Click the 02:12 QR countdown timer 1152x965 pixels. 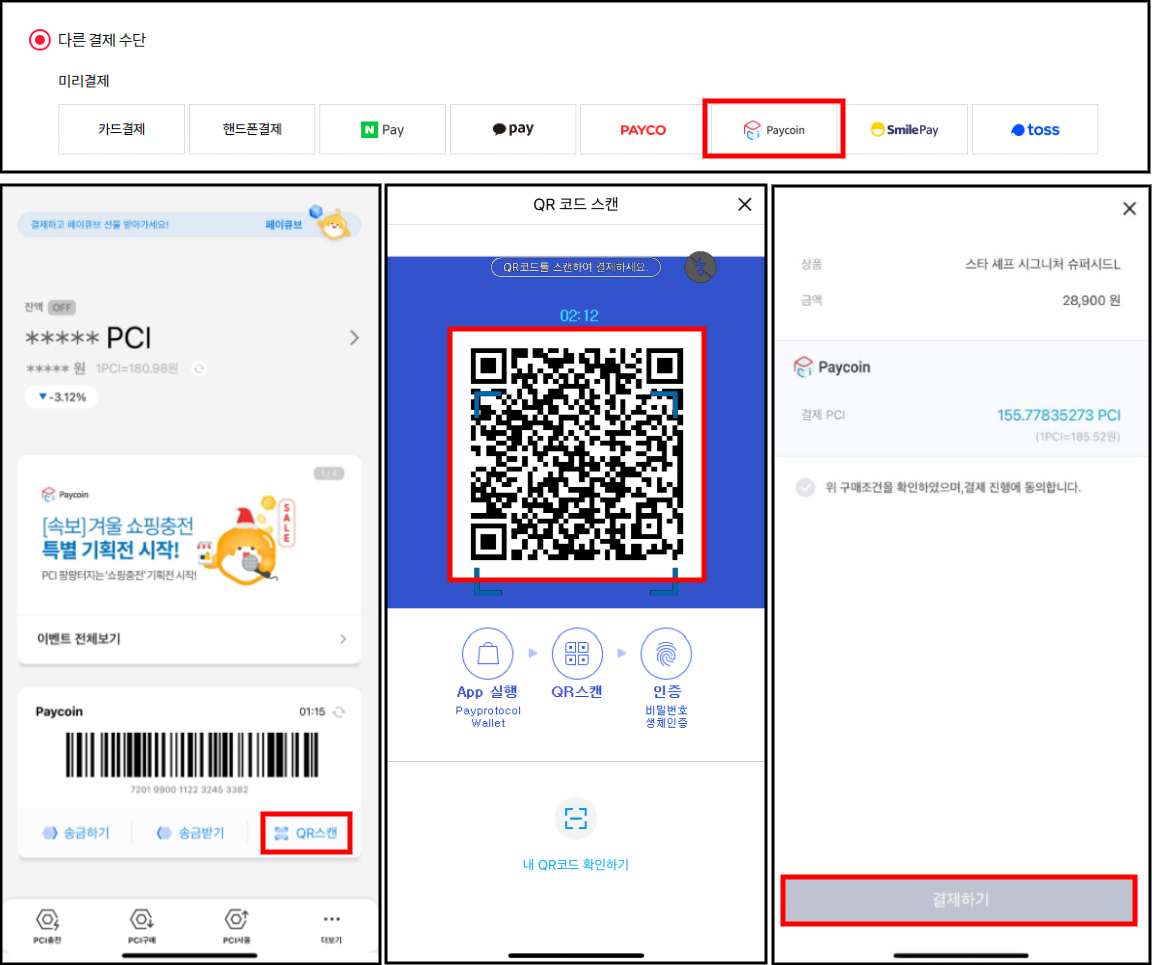click(579, 316)
